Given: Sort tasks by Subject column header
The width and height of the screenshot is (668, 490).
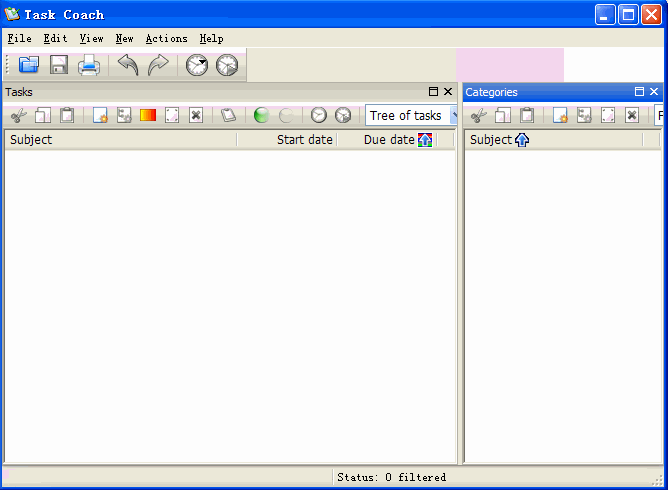Looking at the screenshot, I should (x=121, y=140).
